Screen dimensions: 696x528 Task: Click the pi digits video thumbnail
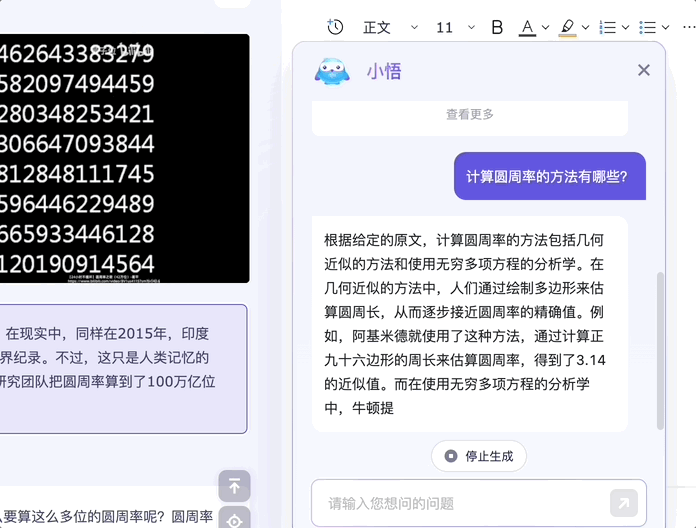[124, 158]
